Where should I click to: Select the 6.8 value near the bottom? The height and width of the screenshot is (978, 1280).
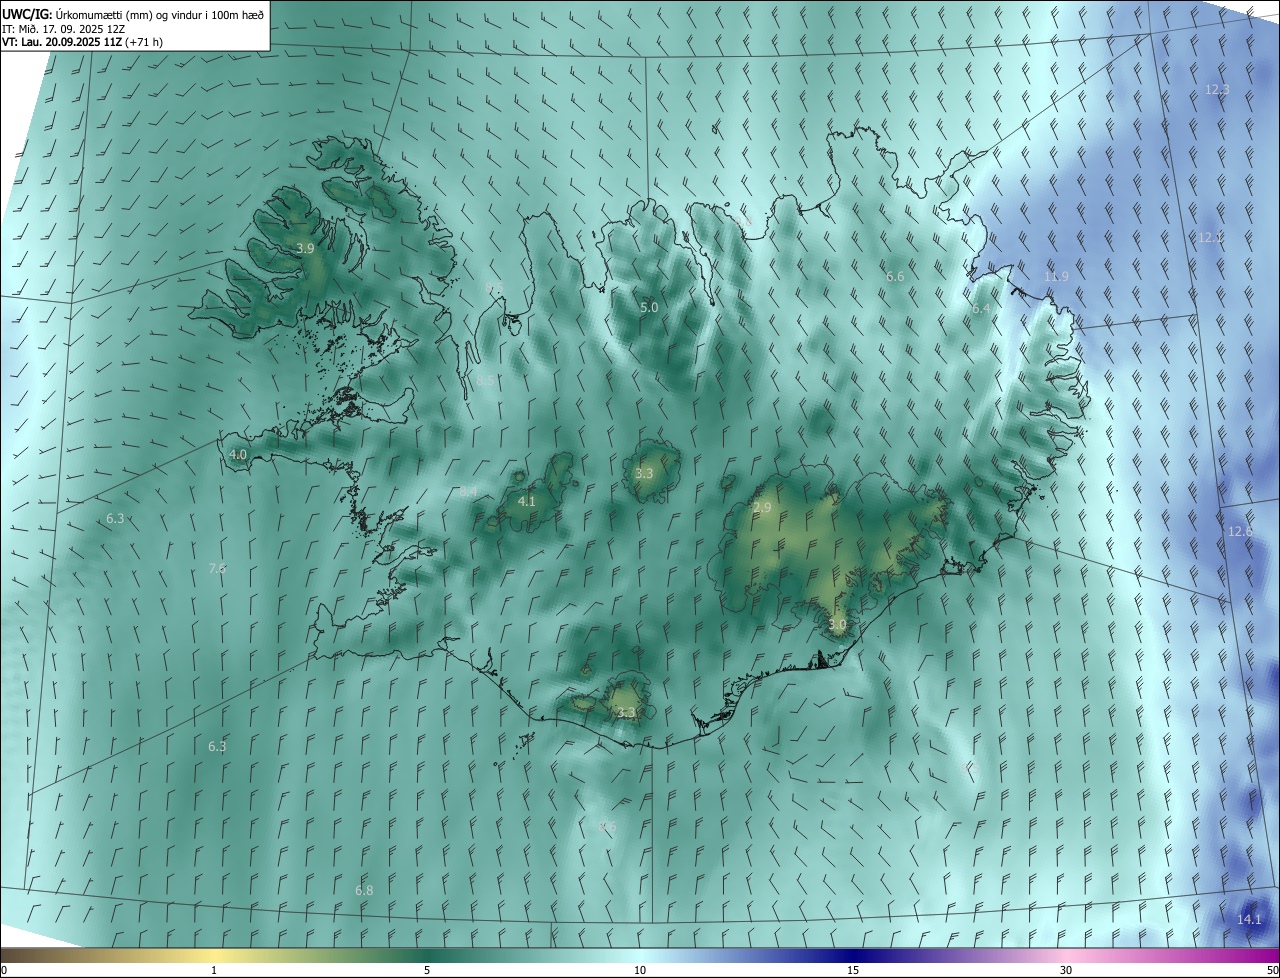click(364, 890)
